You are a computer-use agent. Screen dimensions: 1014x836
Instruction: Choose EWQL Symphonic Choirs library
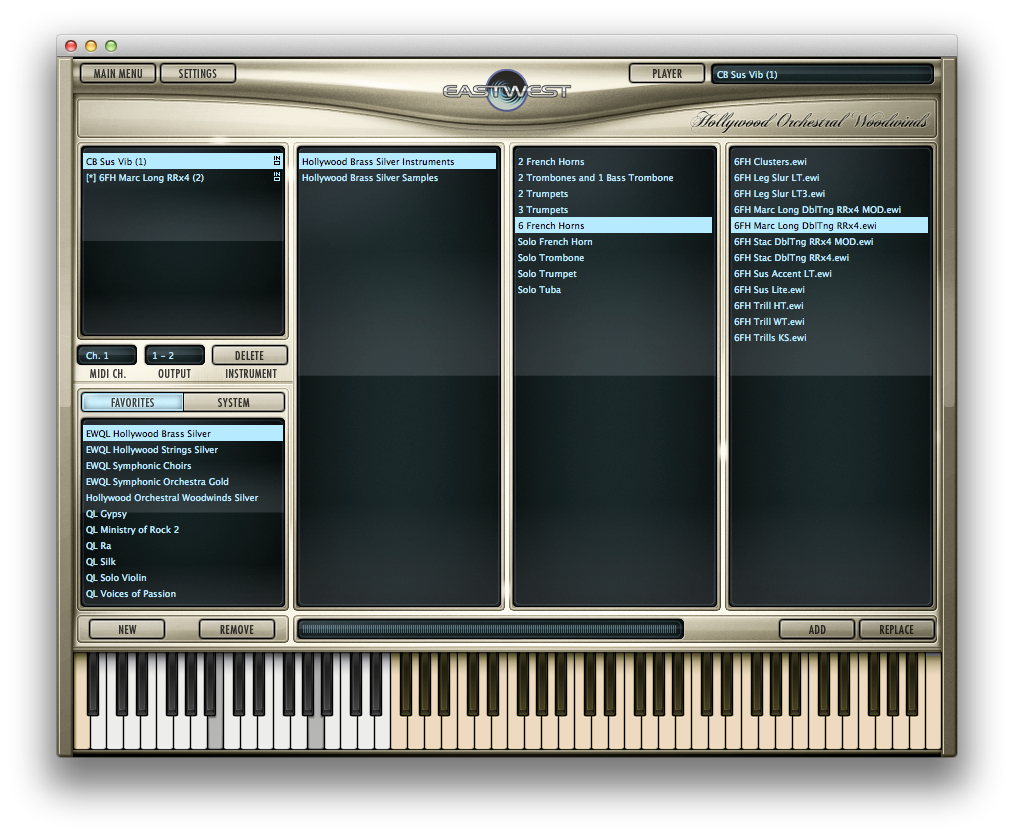pos(183,466)
